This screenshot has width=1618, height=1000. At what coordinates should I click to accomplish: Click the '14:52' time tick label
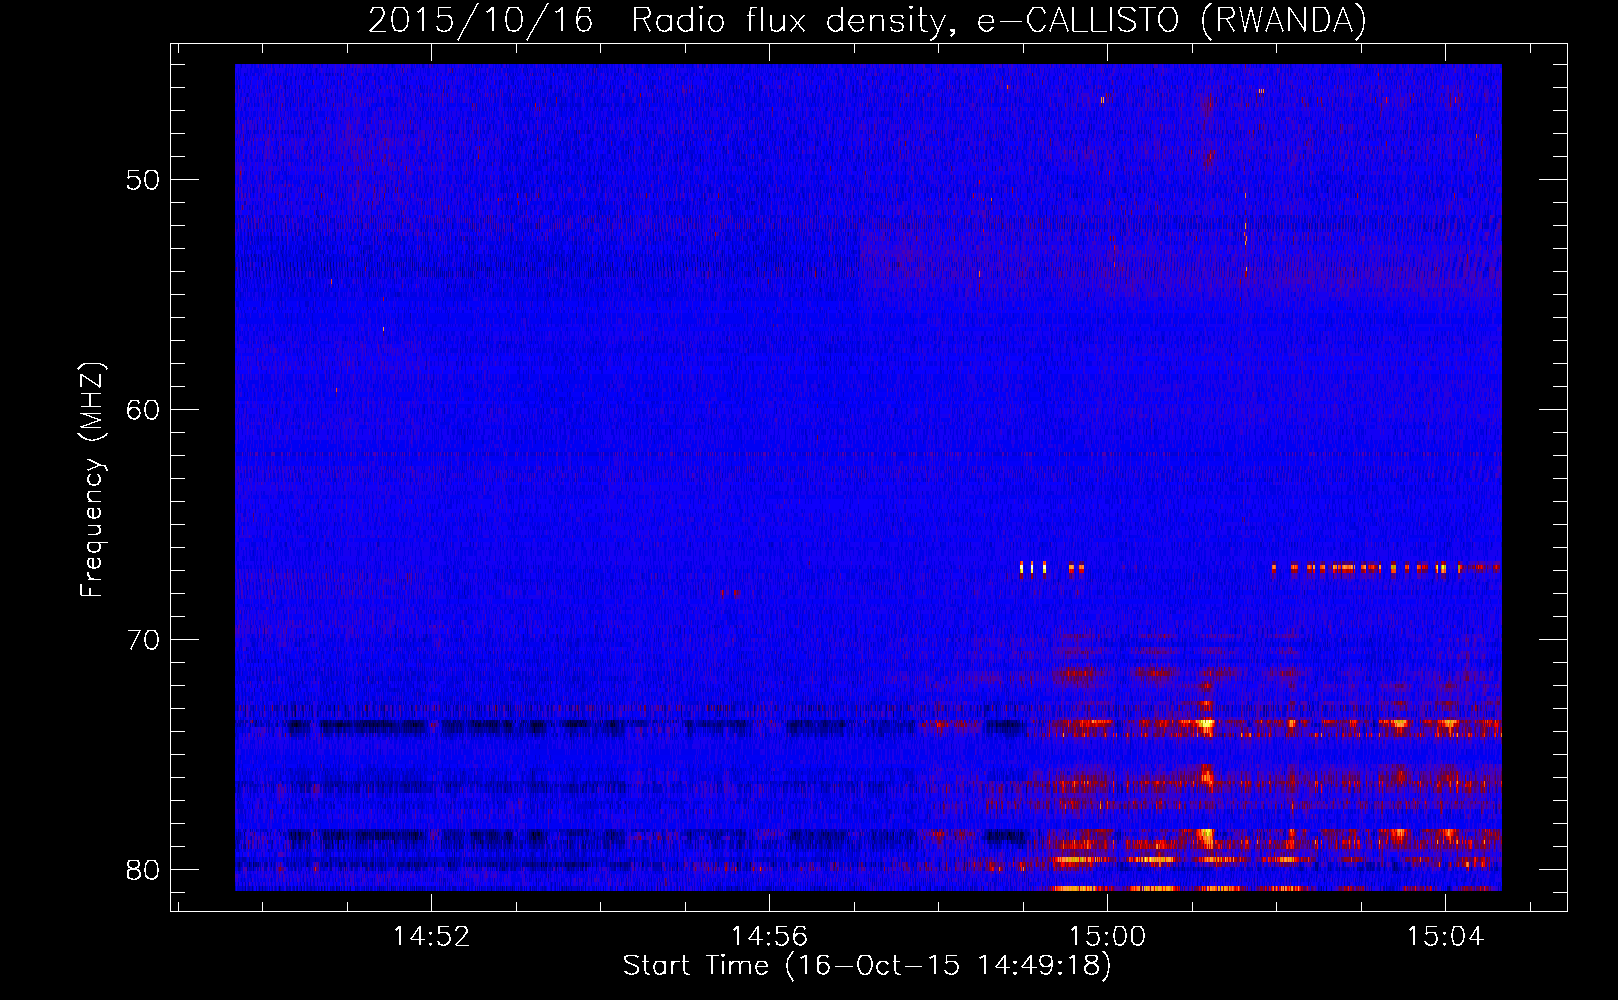pos(431,937)
